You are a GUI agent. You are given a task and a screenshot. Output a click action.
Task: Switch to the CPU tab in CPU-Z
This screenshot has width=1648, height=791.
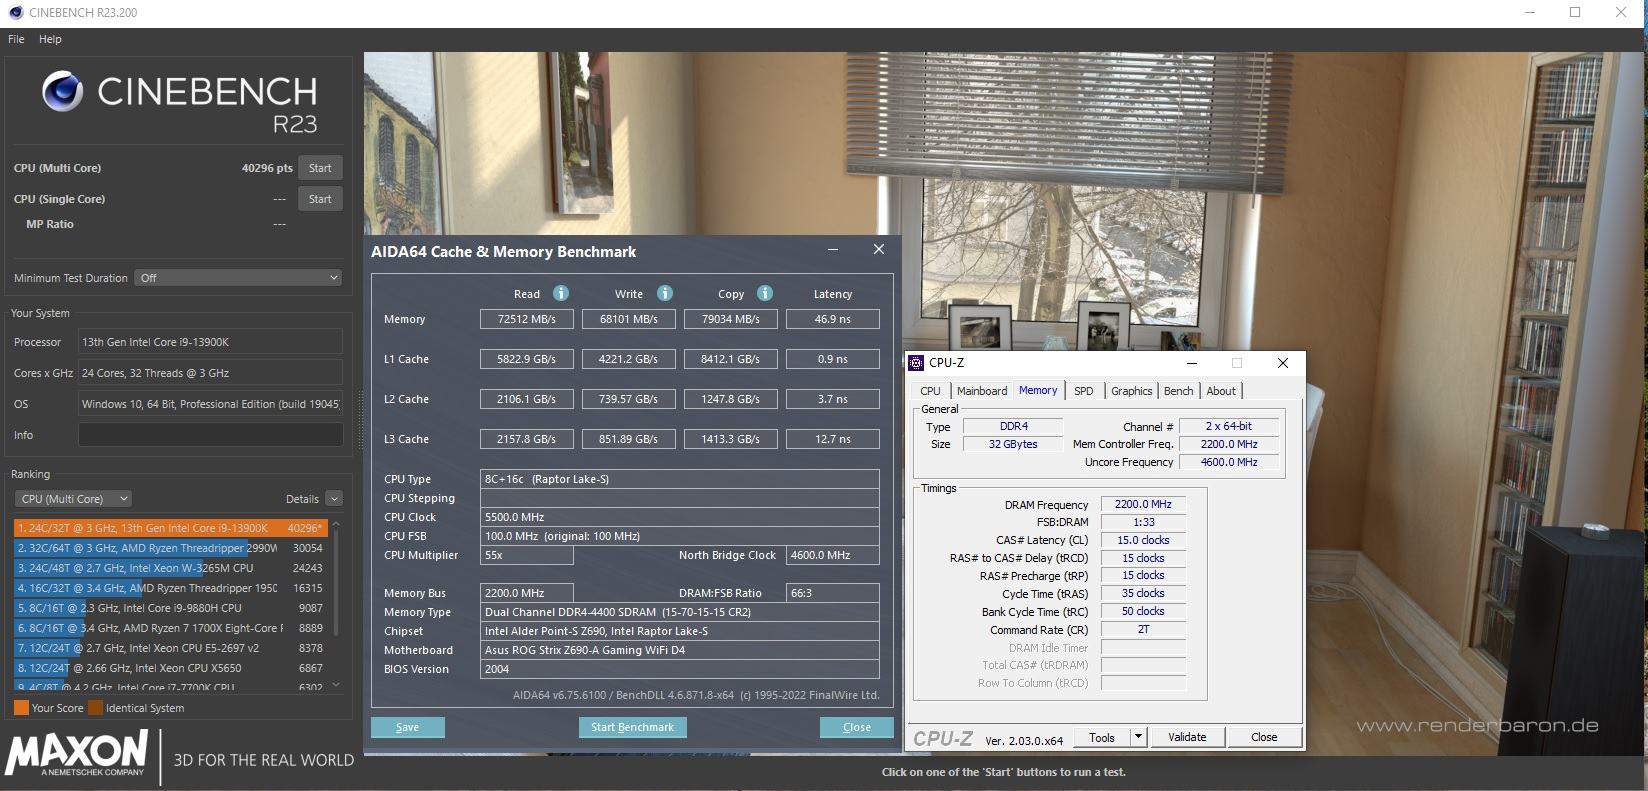pos(930,391)
